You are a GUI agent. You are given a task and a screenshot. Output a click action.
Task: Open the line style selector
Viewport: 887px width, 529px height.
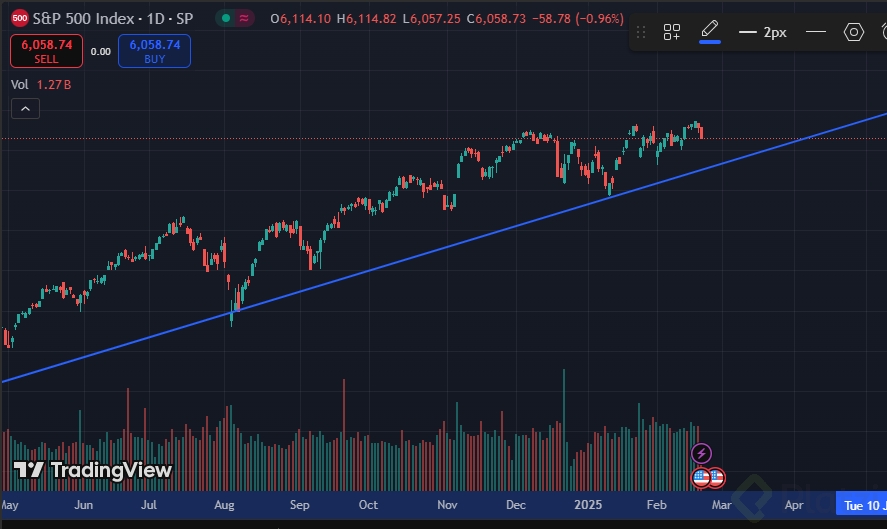816,32
